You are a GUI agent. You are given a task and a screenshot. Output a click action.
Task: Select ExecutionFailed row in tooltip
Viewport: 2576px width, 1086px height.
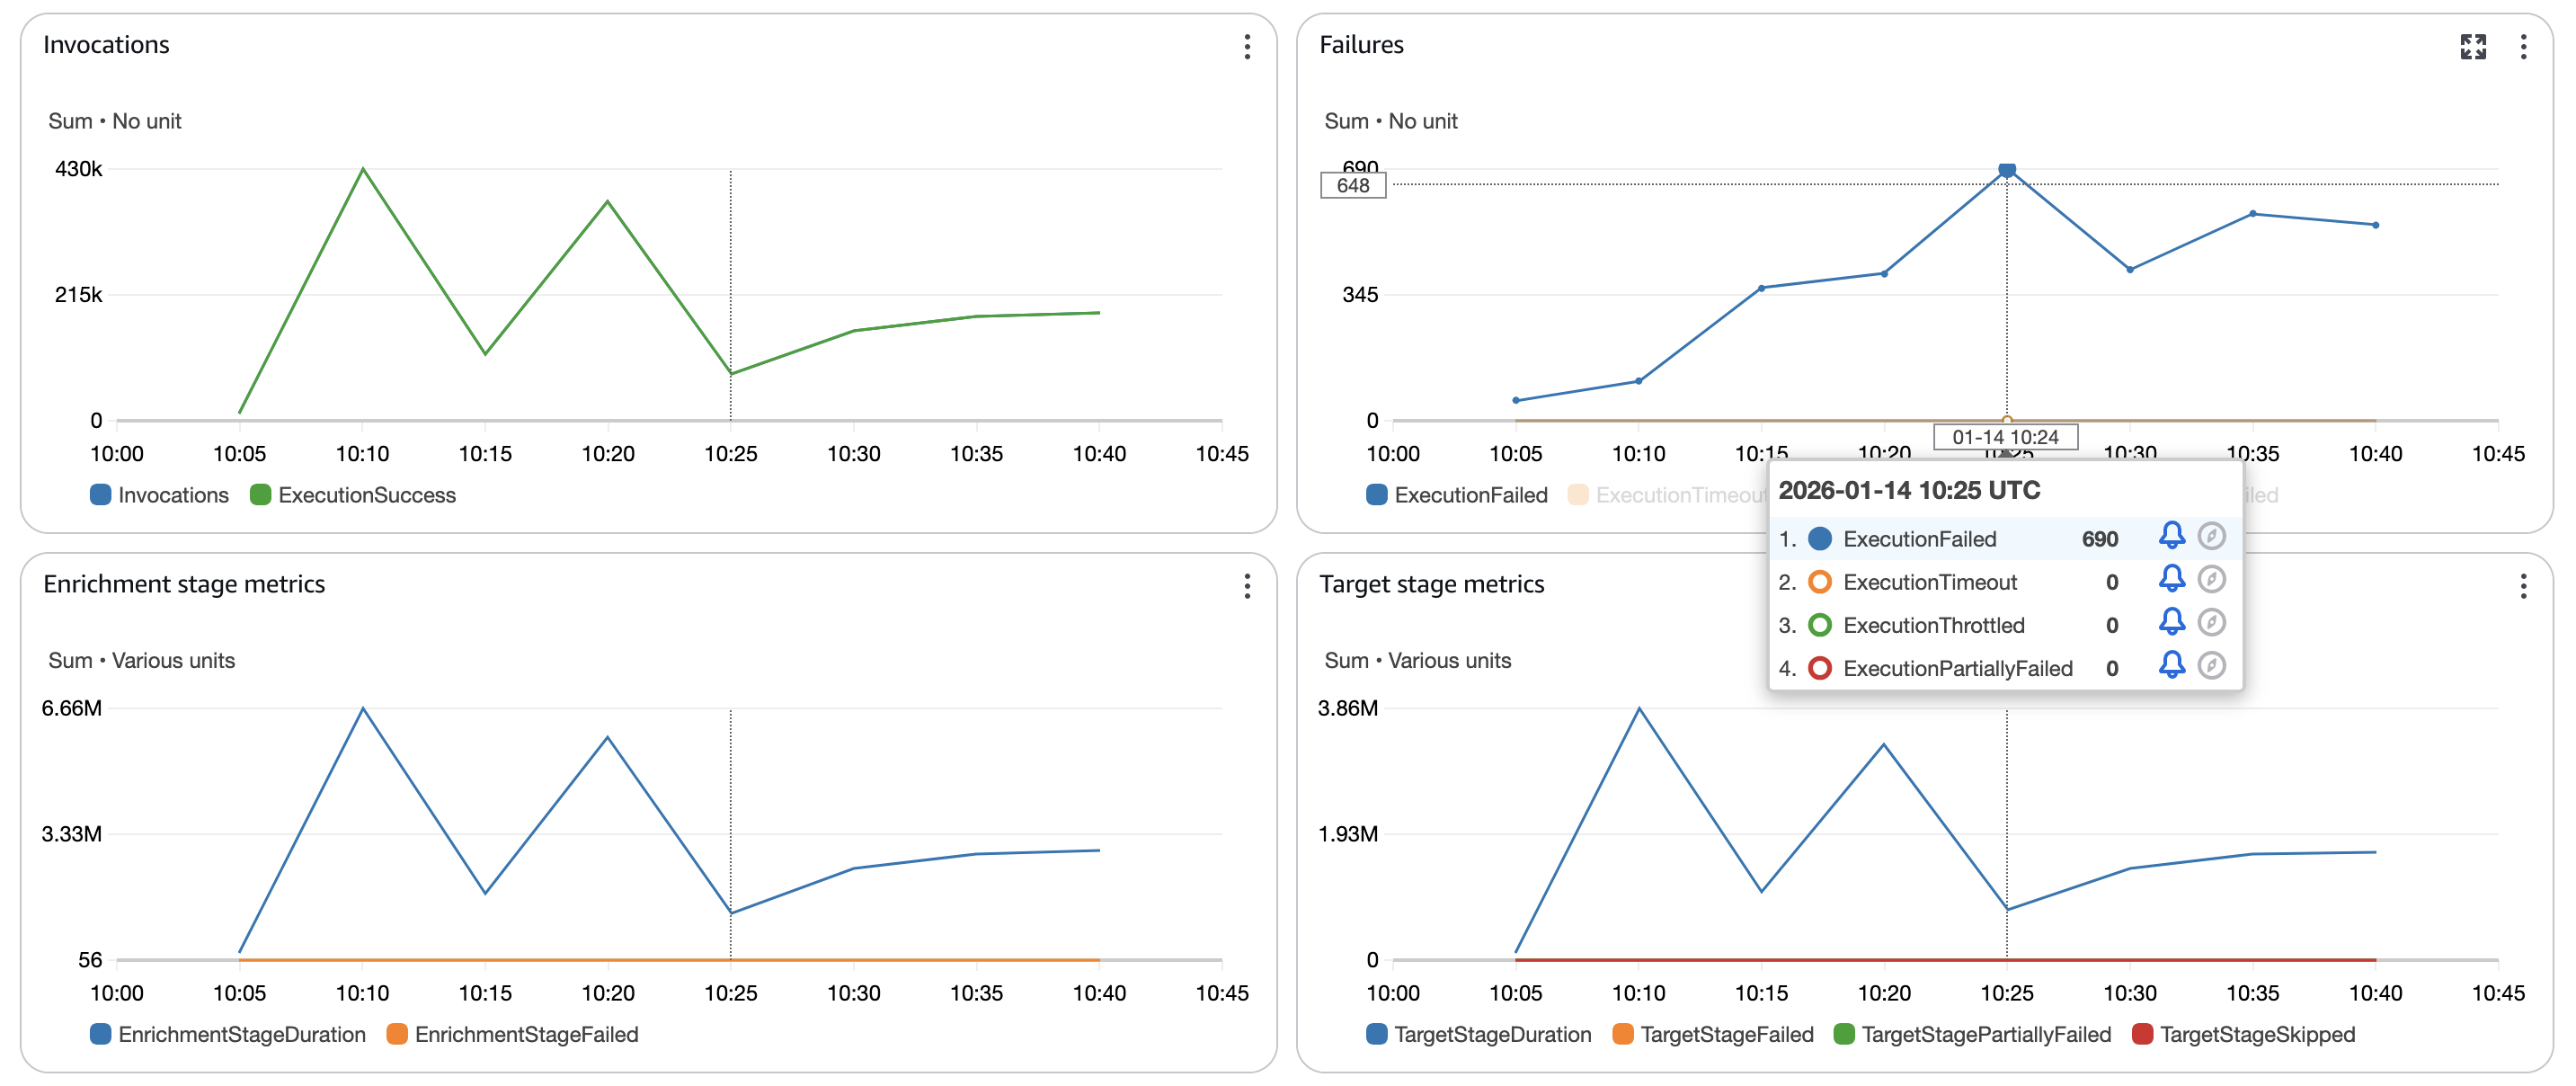coord(2005,539)
